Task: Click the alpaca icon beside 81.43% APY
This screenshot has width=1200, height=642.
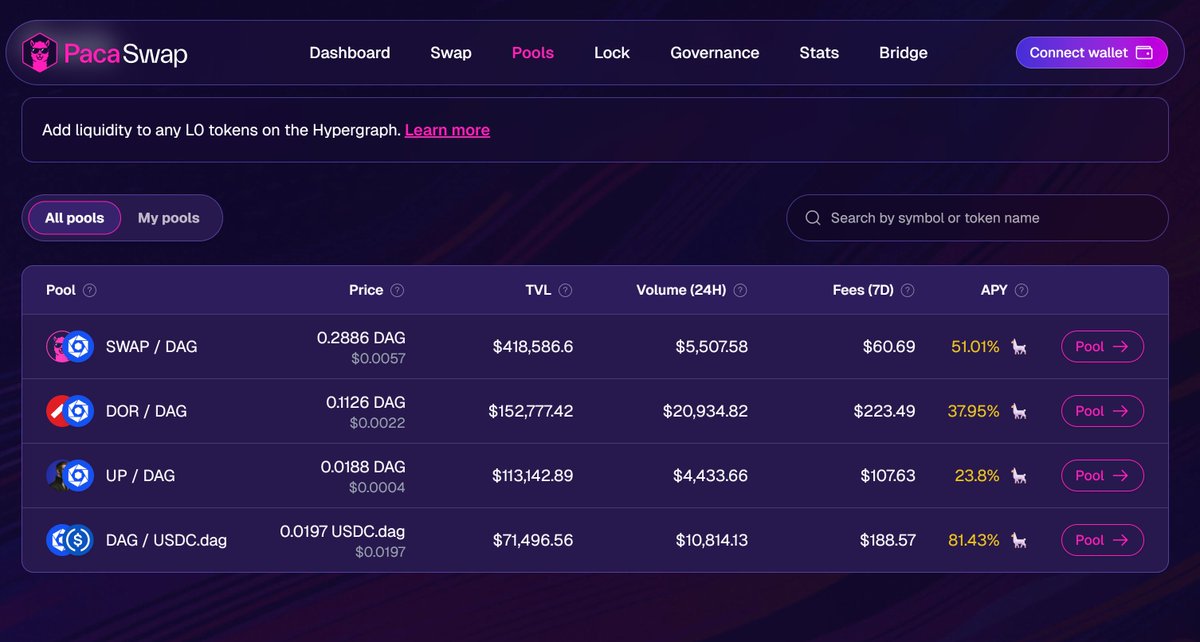Action: click(1019, 540)
